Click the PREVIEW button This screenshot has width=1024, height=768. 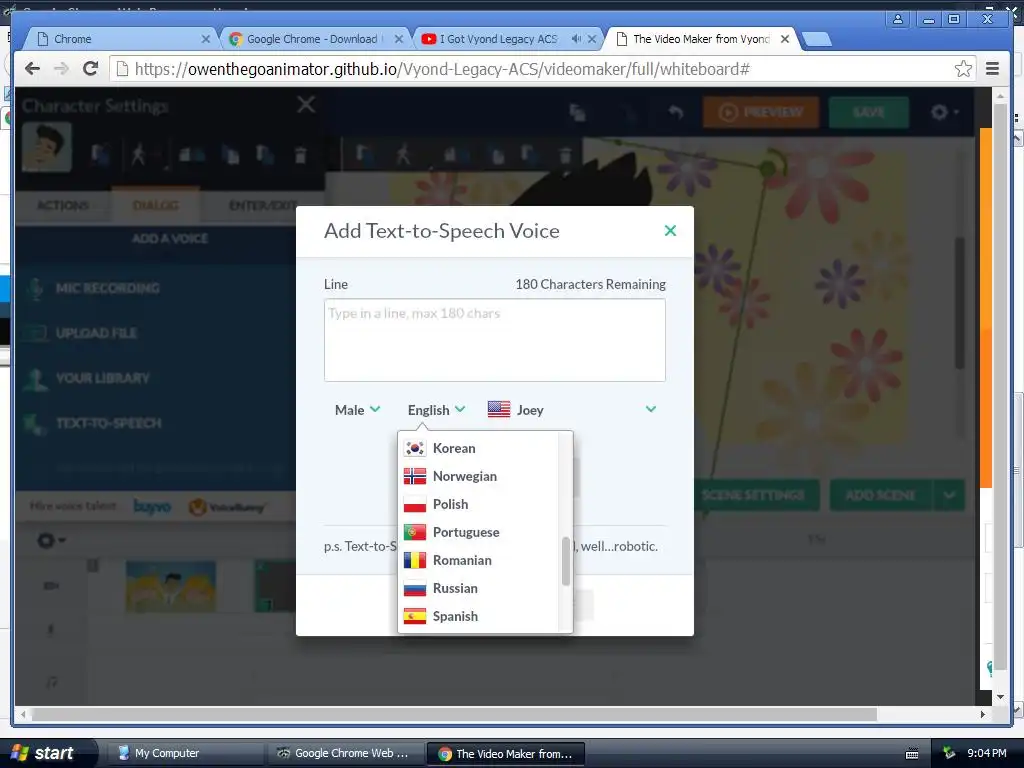(x=761, y=112)
